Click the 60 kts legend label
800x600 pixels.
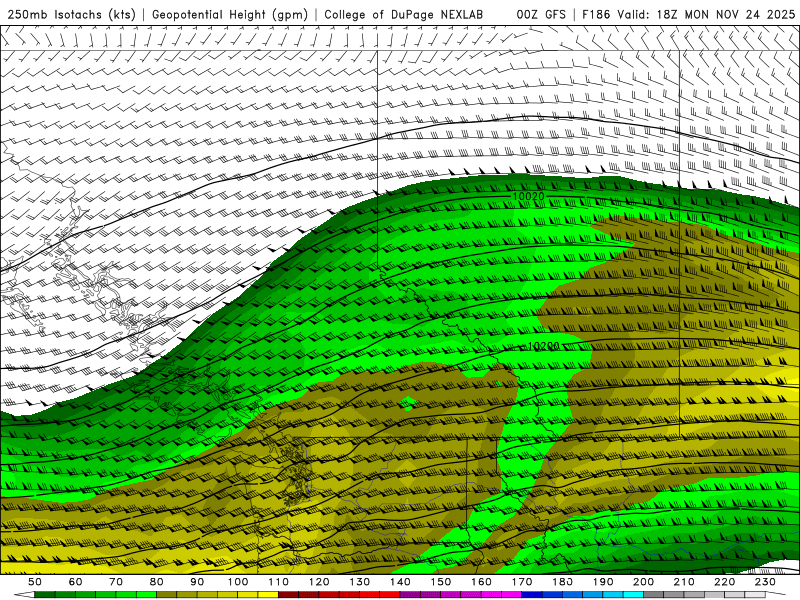click(x=76, y=582)
